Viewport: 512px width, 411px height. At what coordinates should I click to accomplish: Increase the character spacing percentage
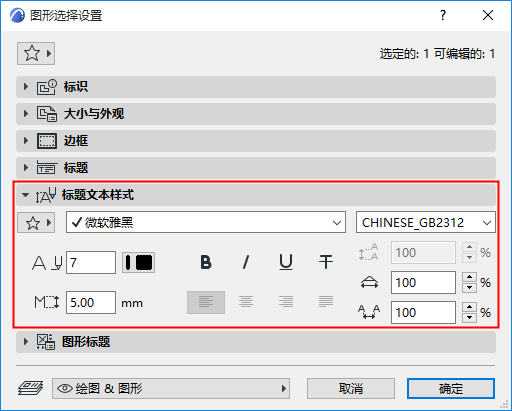[470, 307]
